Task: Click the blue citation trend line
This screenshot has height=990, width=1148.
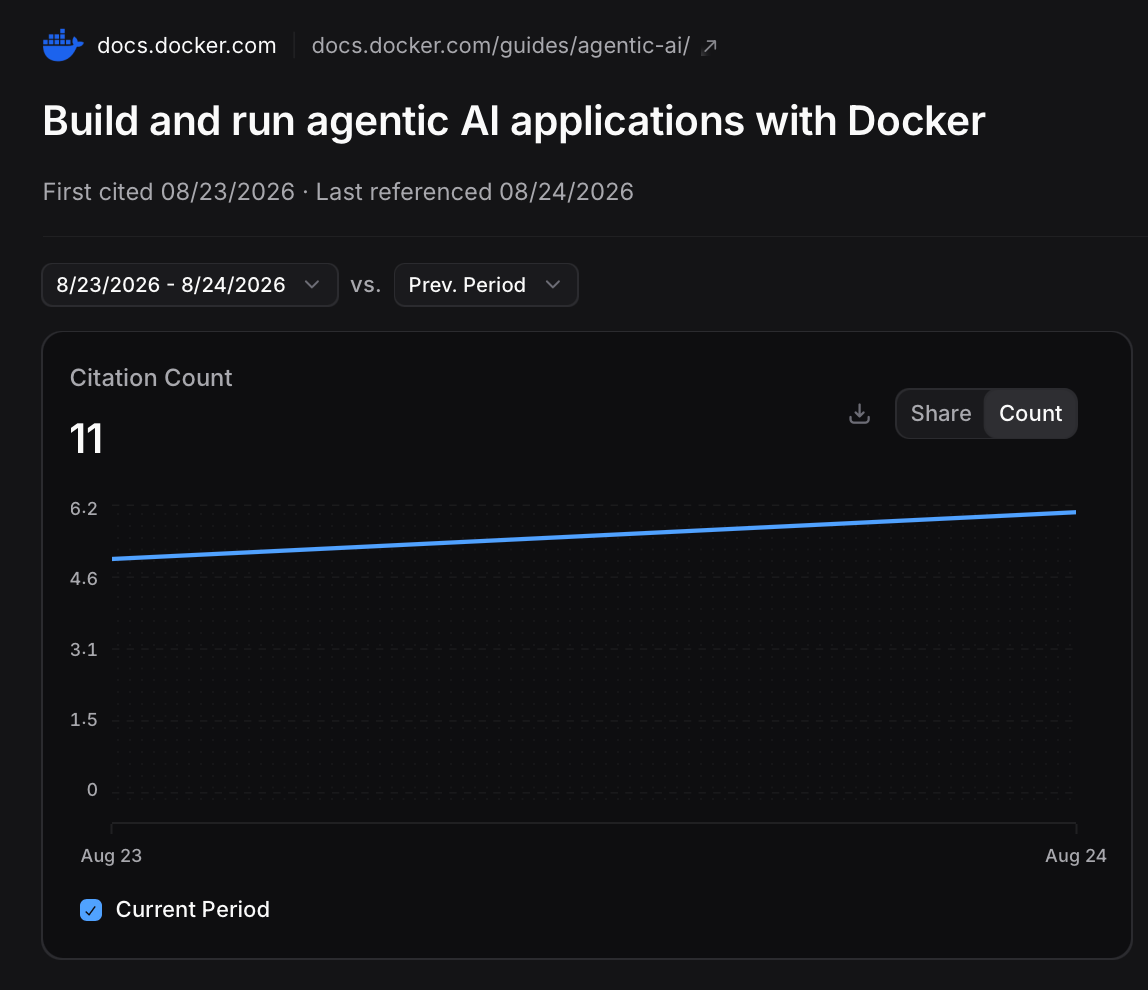Action: [x=594, y=535]
